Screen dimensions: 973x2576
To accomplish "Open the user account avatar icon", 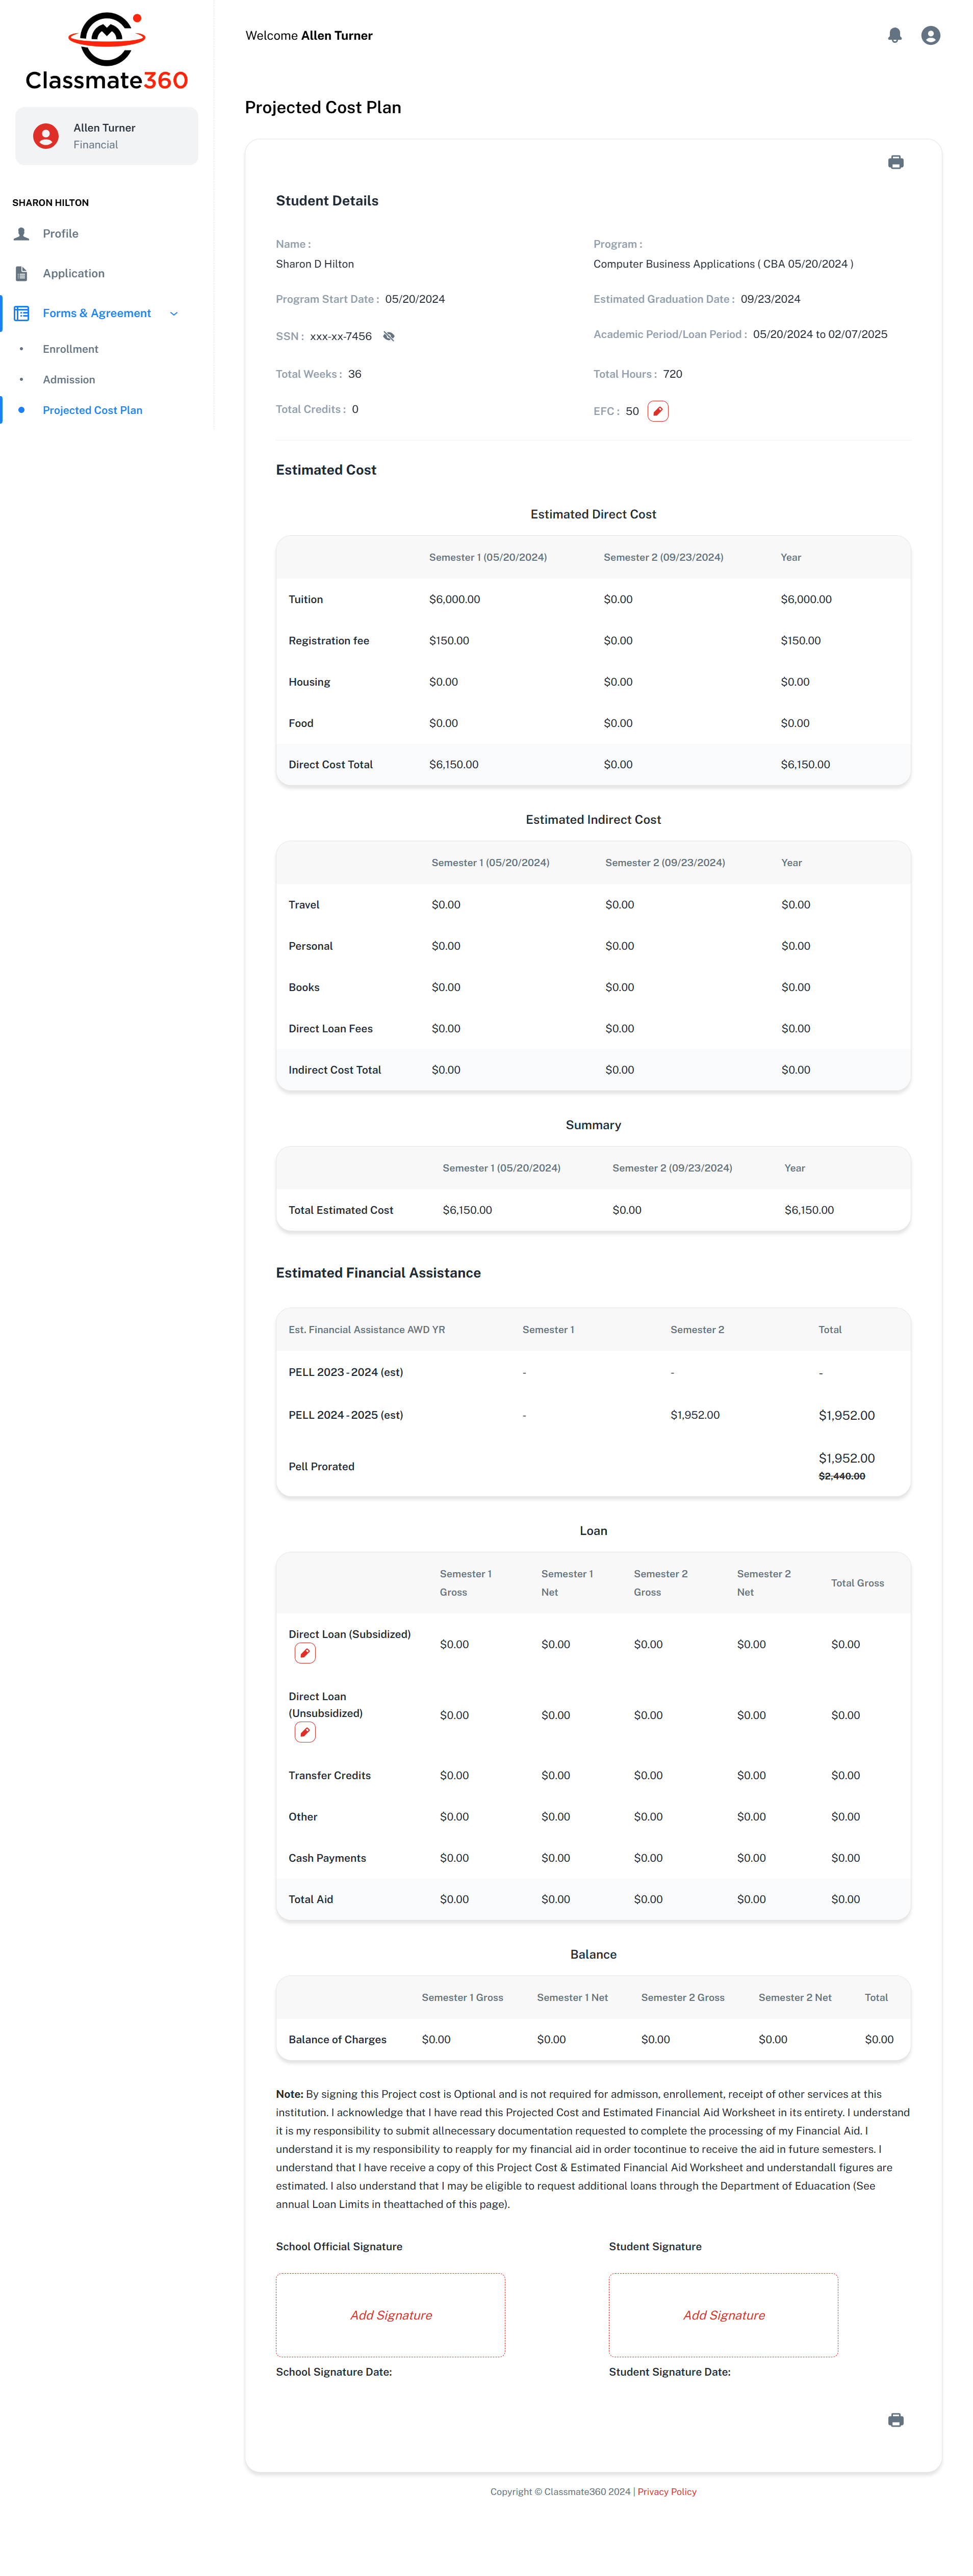I will click(x=930, y=35).
